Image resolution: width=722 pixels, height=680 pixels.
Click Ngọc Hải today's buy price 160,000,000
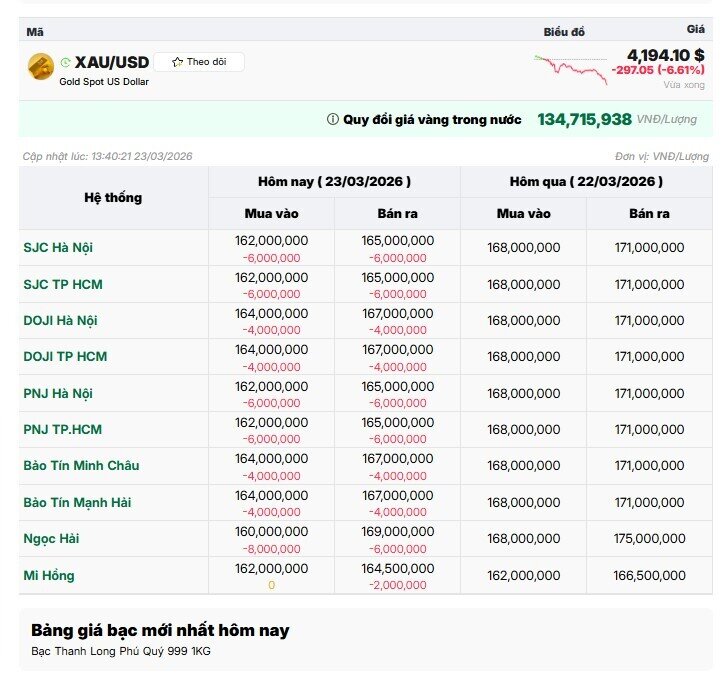pos(271,532)
